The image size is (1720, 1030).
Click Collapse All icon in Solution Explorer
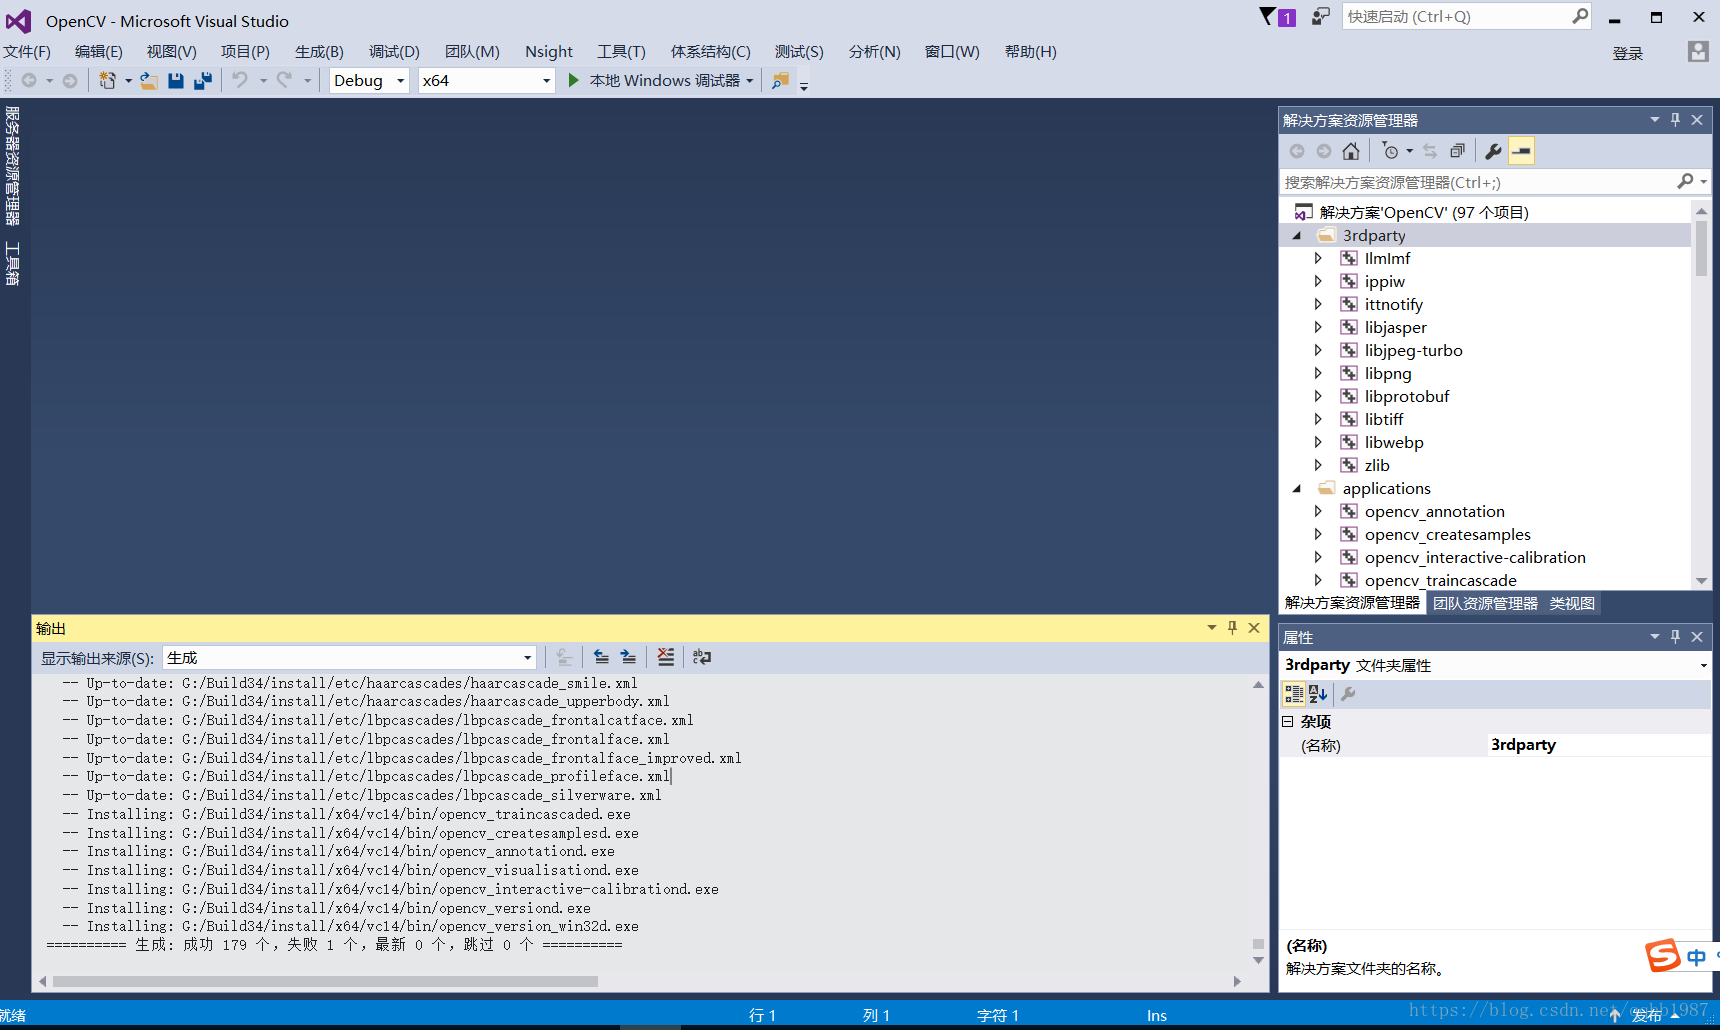(x=1458, y=151)
